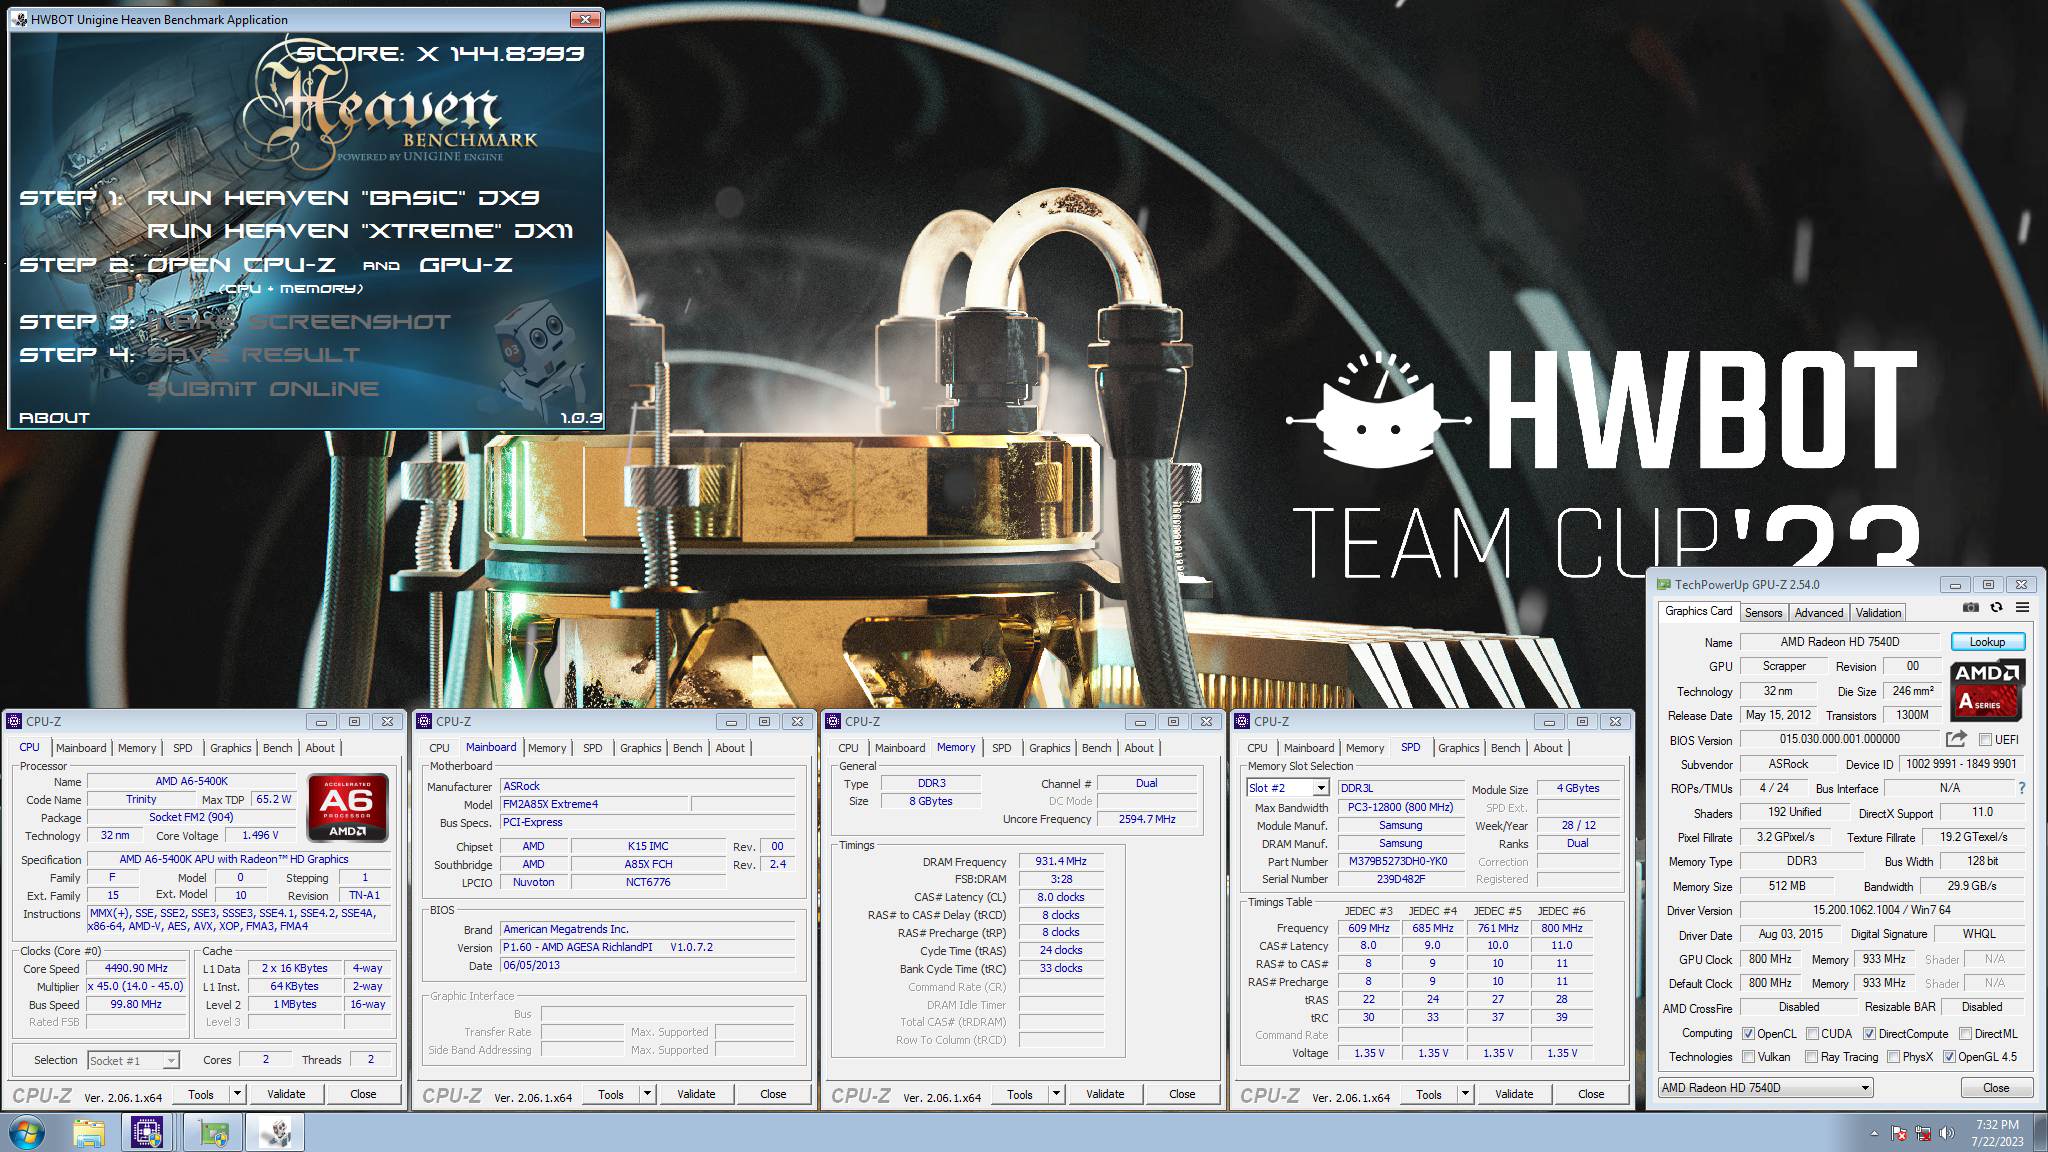Open Action Center flag in system tray

pyautogui.click(x=1899, y=1133)
